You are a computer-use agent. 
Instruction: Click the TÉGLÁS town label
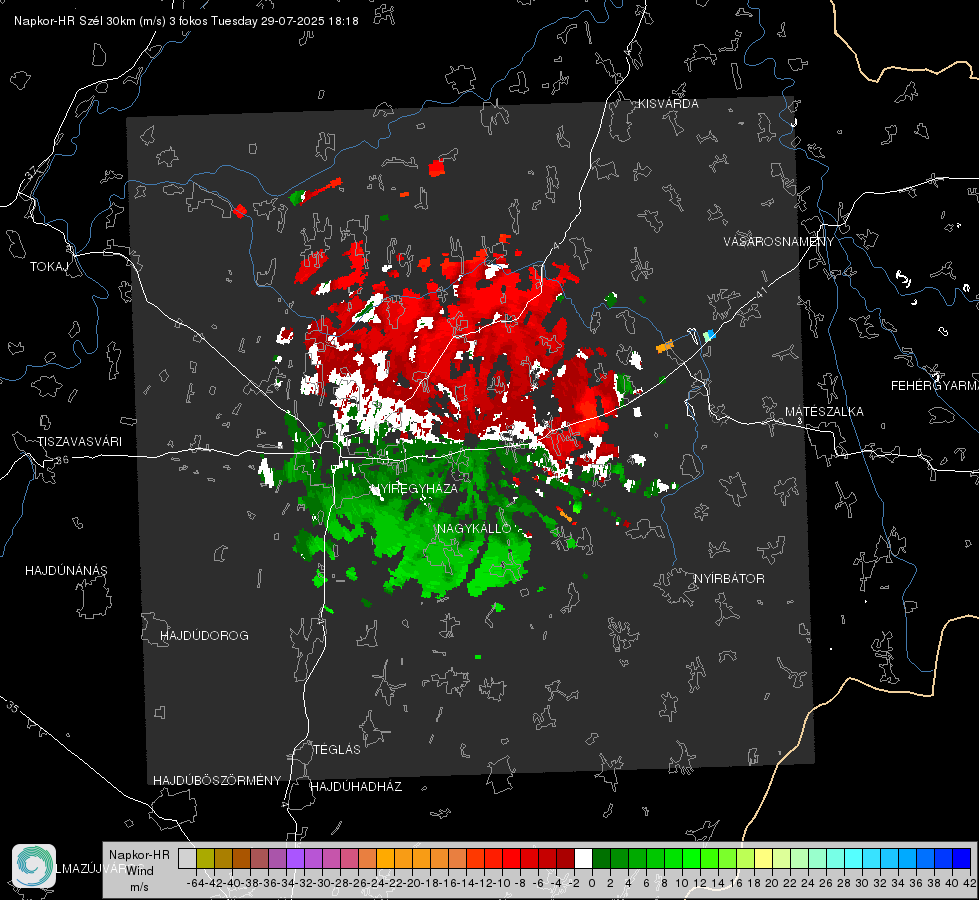[337, 749]
